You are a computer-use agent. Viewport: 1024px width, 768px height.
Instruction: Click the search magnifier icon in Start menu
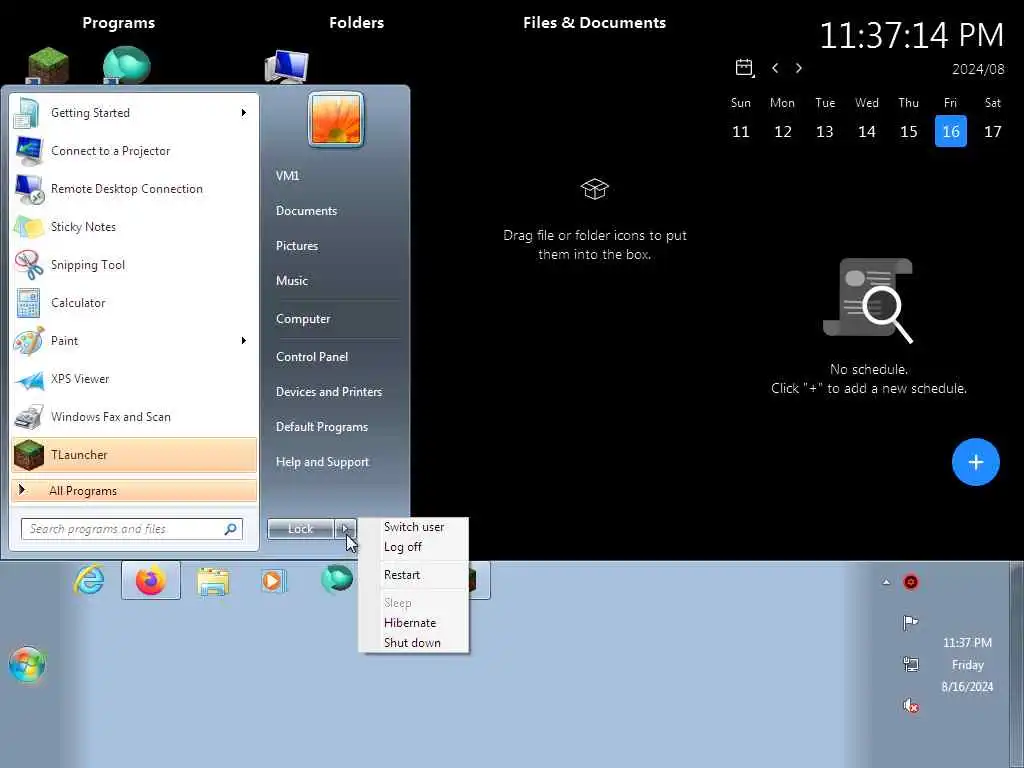(x=231, y=529)
